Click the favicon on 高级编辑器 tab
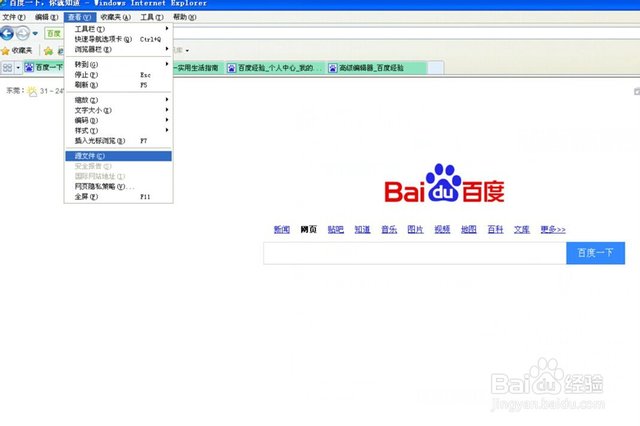This screenshot has width=640, height=426. coord(333,68)
